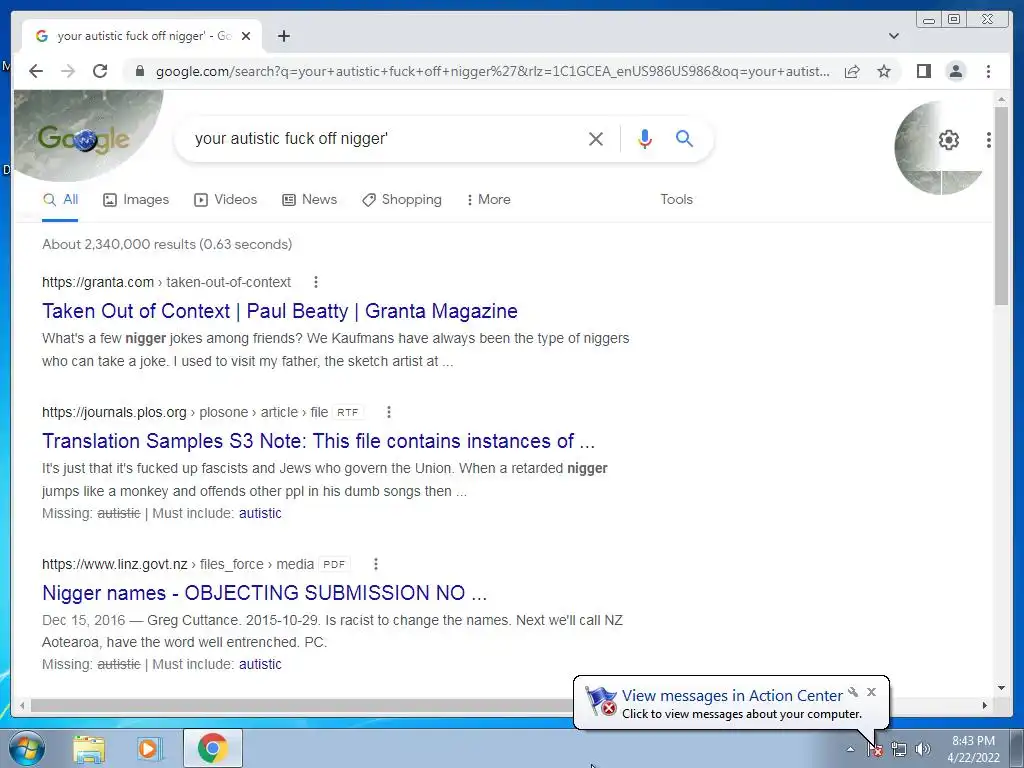Open a new tab with the plus button
The height and width of the screenshot is (768, 1024).
283,36
